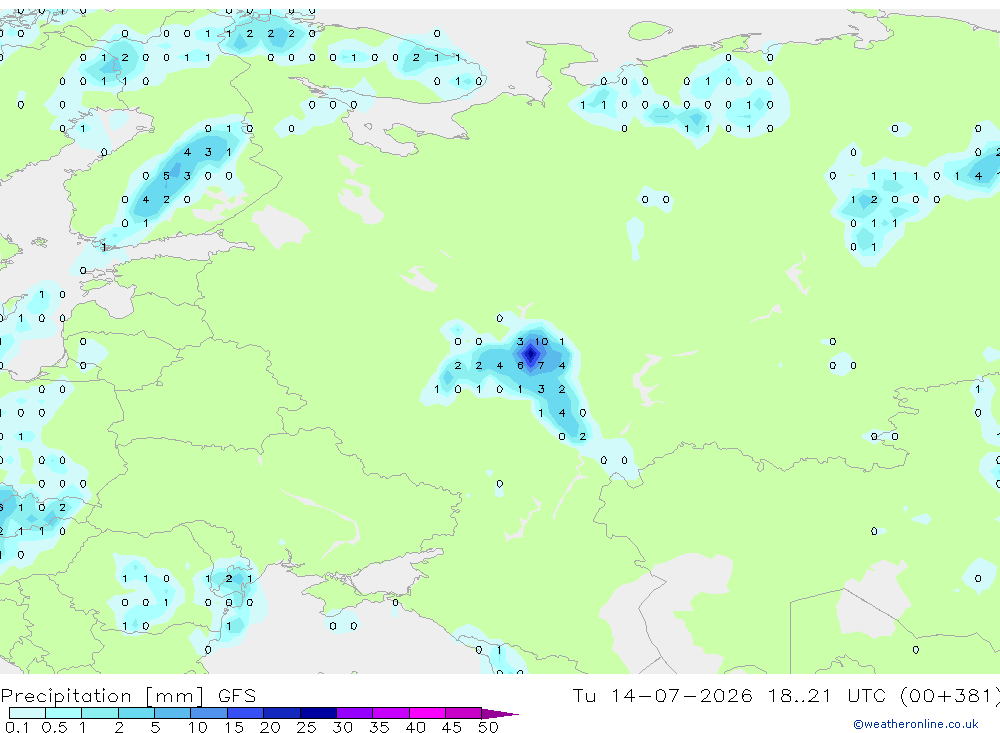The width and height of the screenshot is (1000, 733).
Task: Click the date '14-07-2026' in the footer
Action: click(x=681, y=695)
